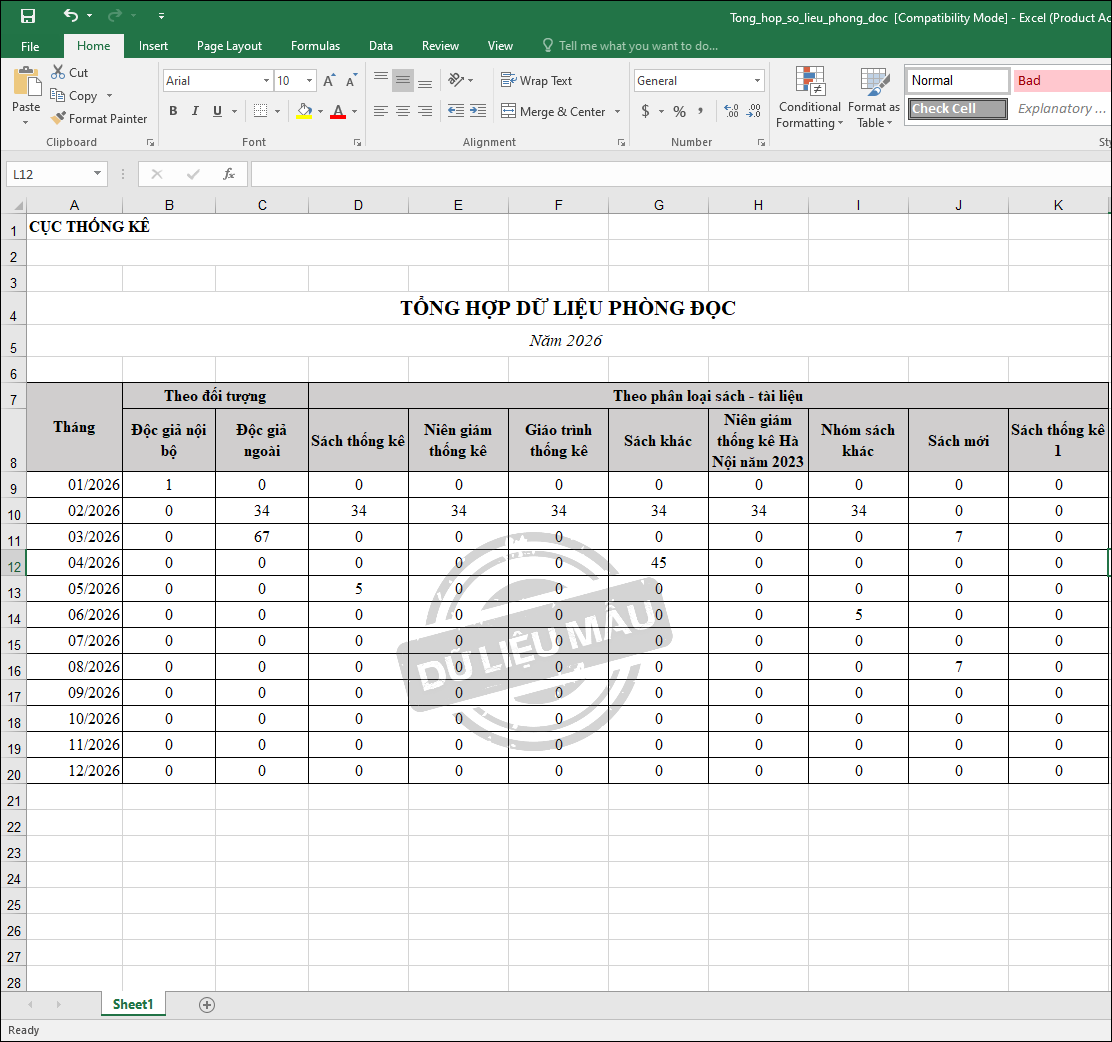Expand the Name Box dropdown arrow
The height and width of the screenshot is (1042, 1112).
[97, 174]
